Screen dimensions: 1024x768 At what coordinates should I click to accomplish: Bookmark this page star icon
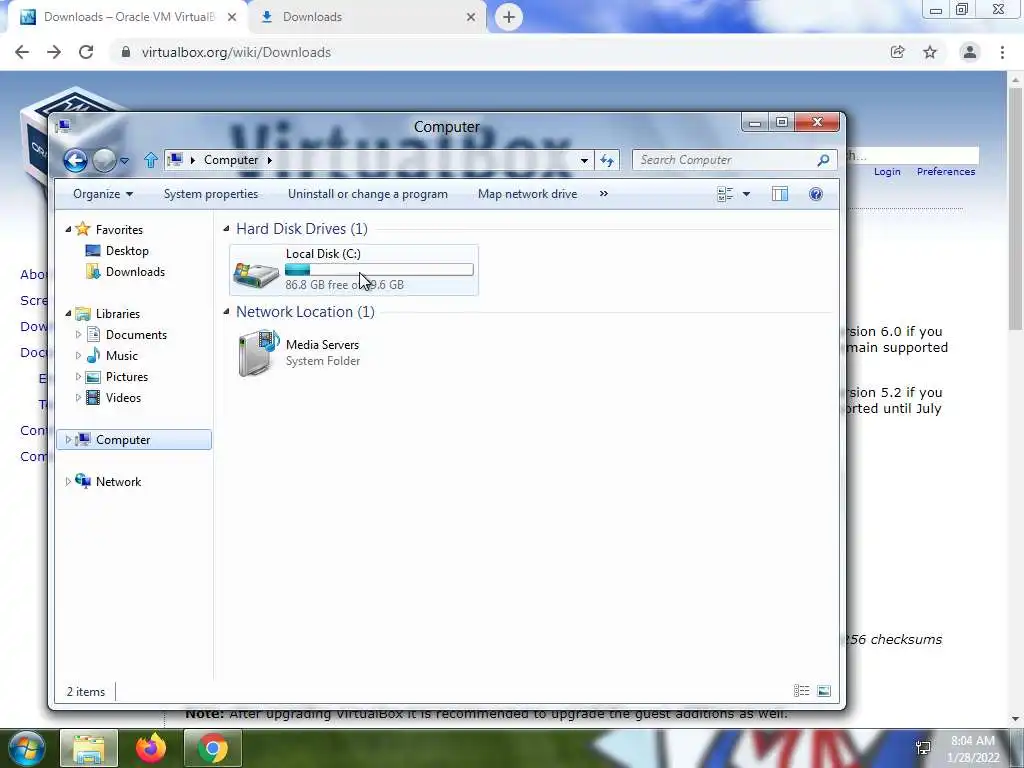point(930,52)
